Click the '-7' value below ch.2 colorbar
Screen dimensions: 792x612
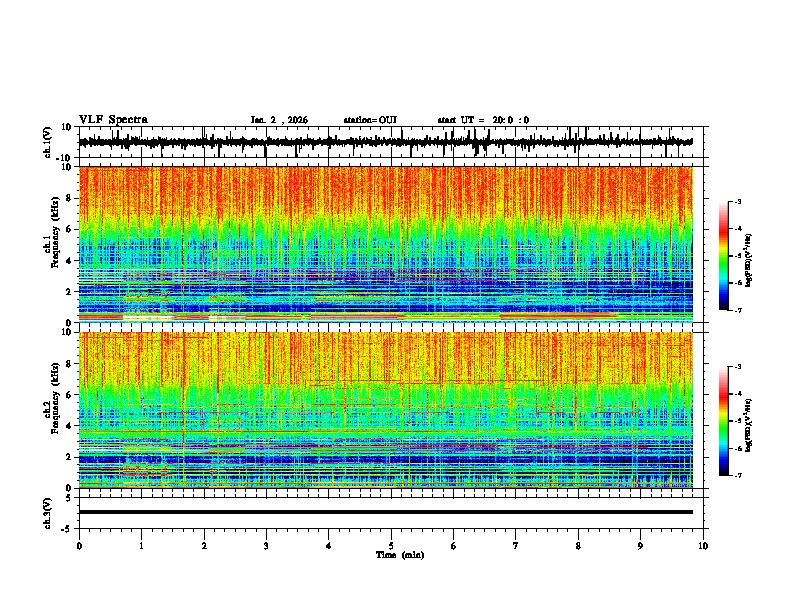tap(738, 475)
